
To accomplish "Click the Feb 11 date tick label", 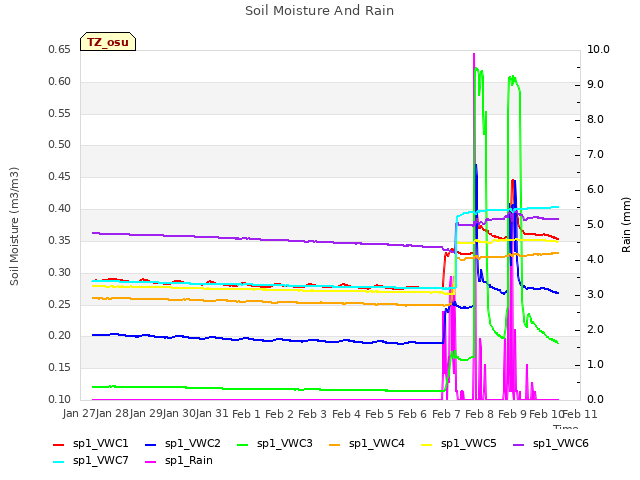I will pos(580,414).
